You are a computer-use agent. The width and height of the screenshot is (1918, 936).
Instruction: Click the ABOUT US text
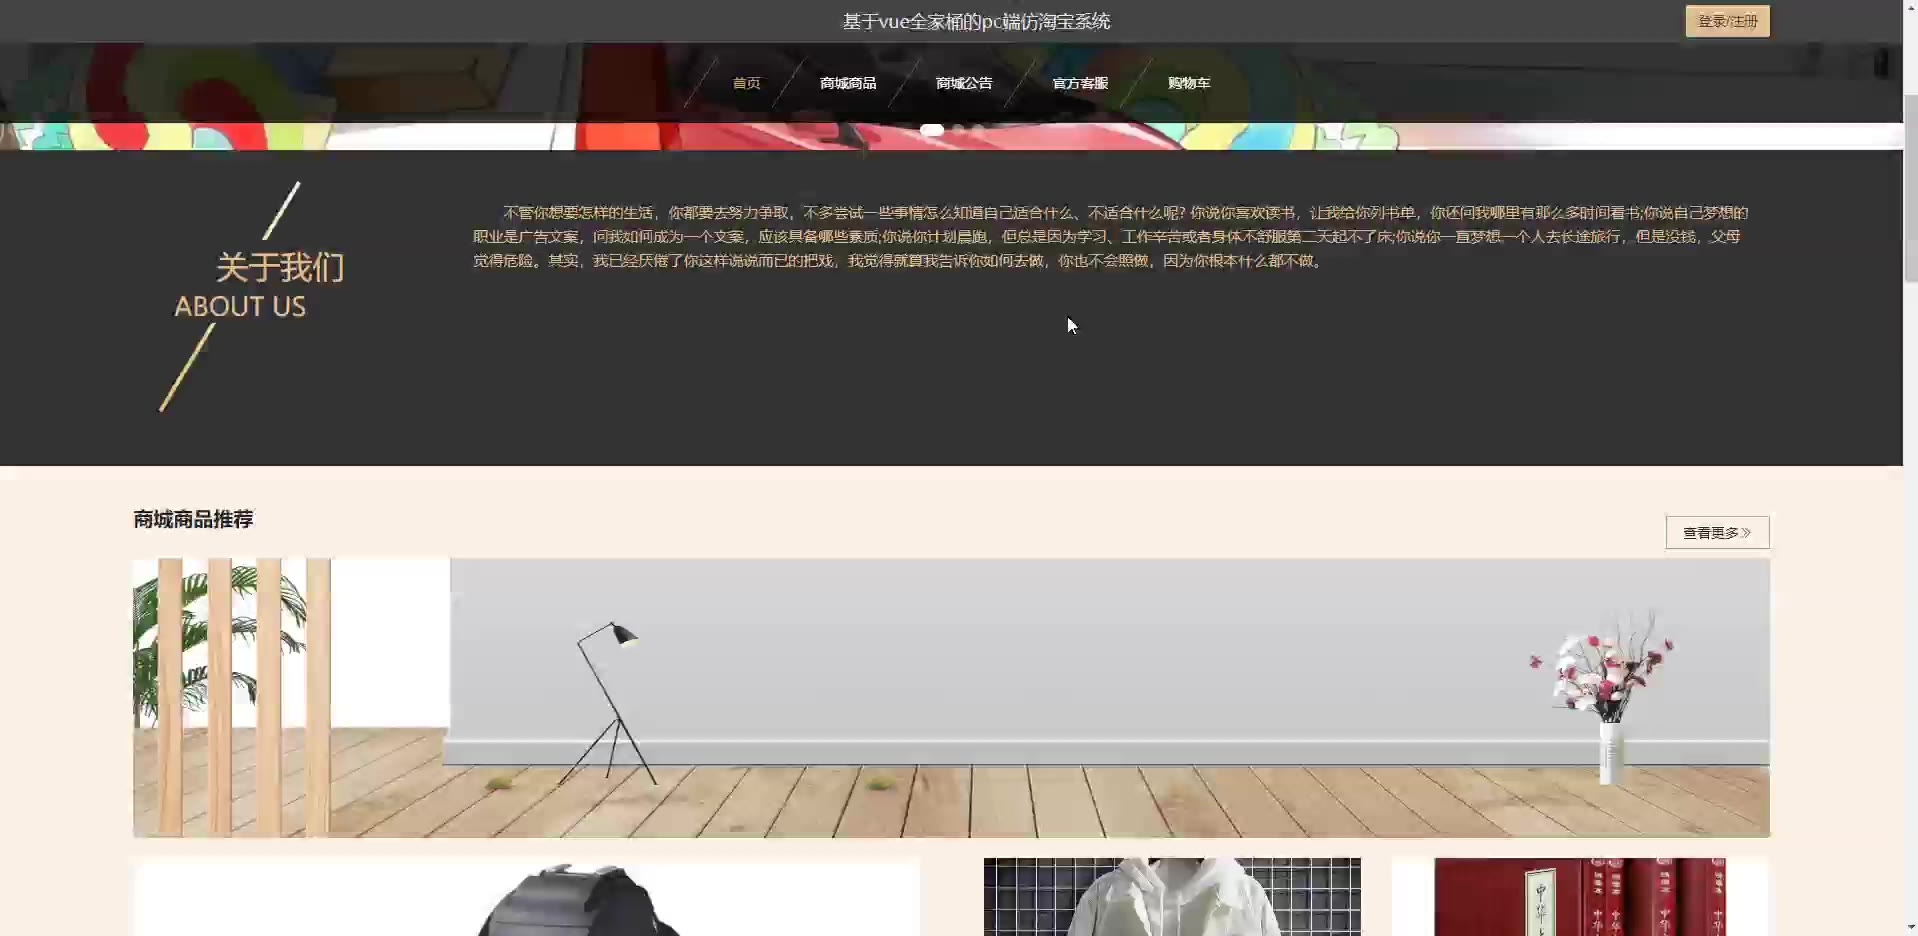point(240,306)
